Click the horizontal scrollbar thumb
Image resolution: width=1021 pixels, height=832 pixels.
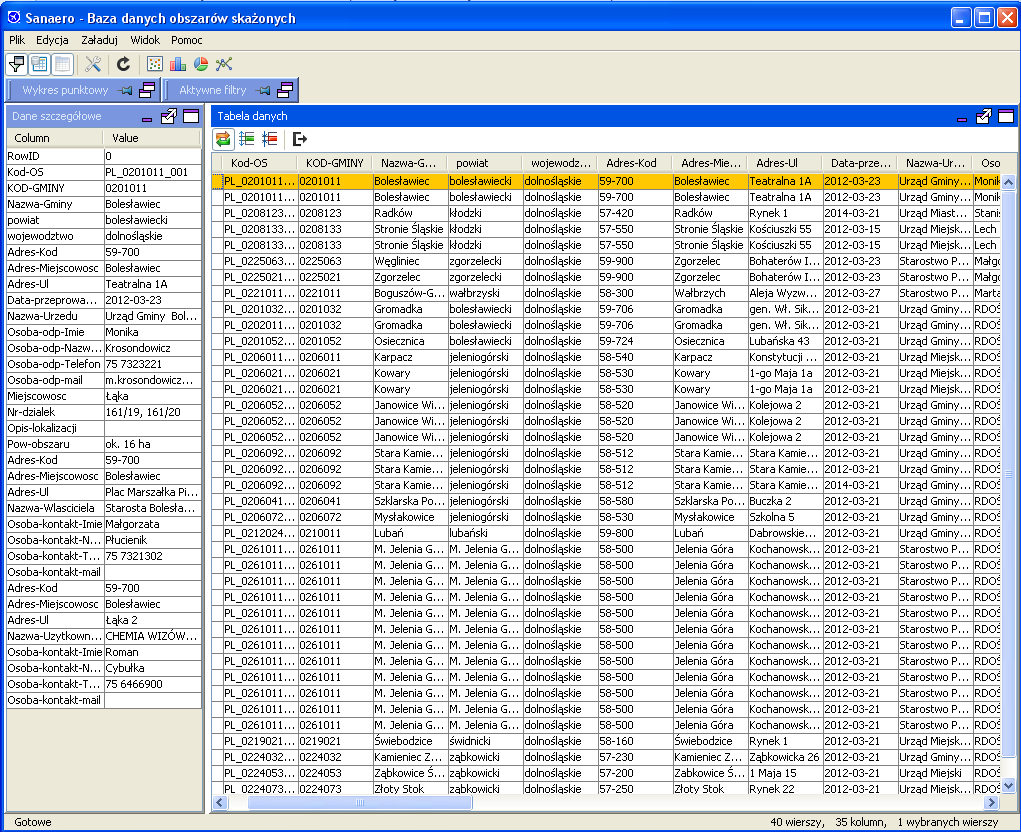(360, 803)
